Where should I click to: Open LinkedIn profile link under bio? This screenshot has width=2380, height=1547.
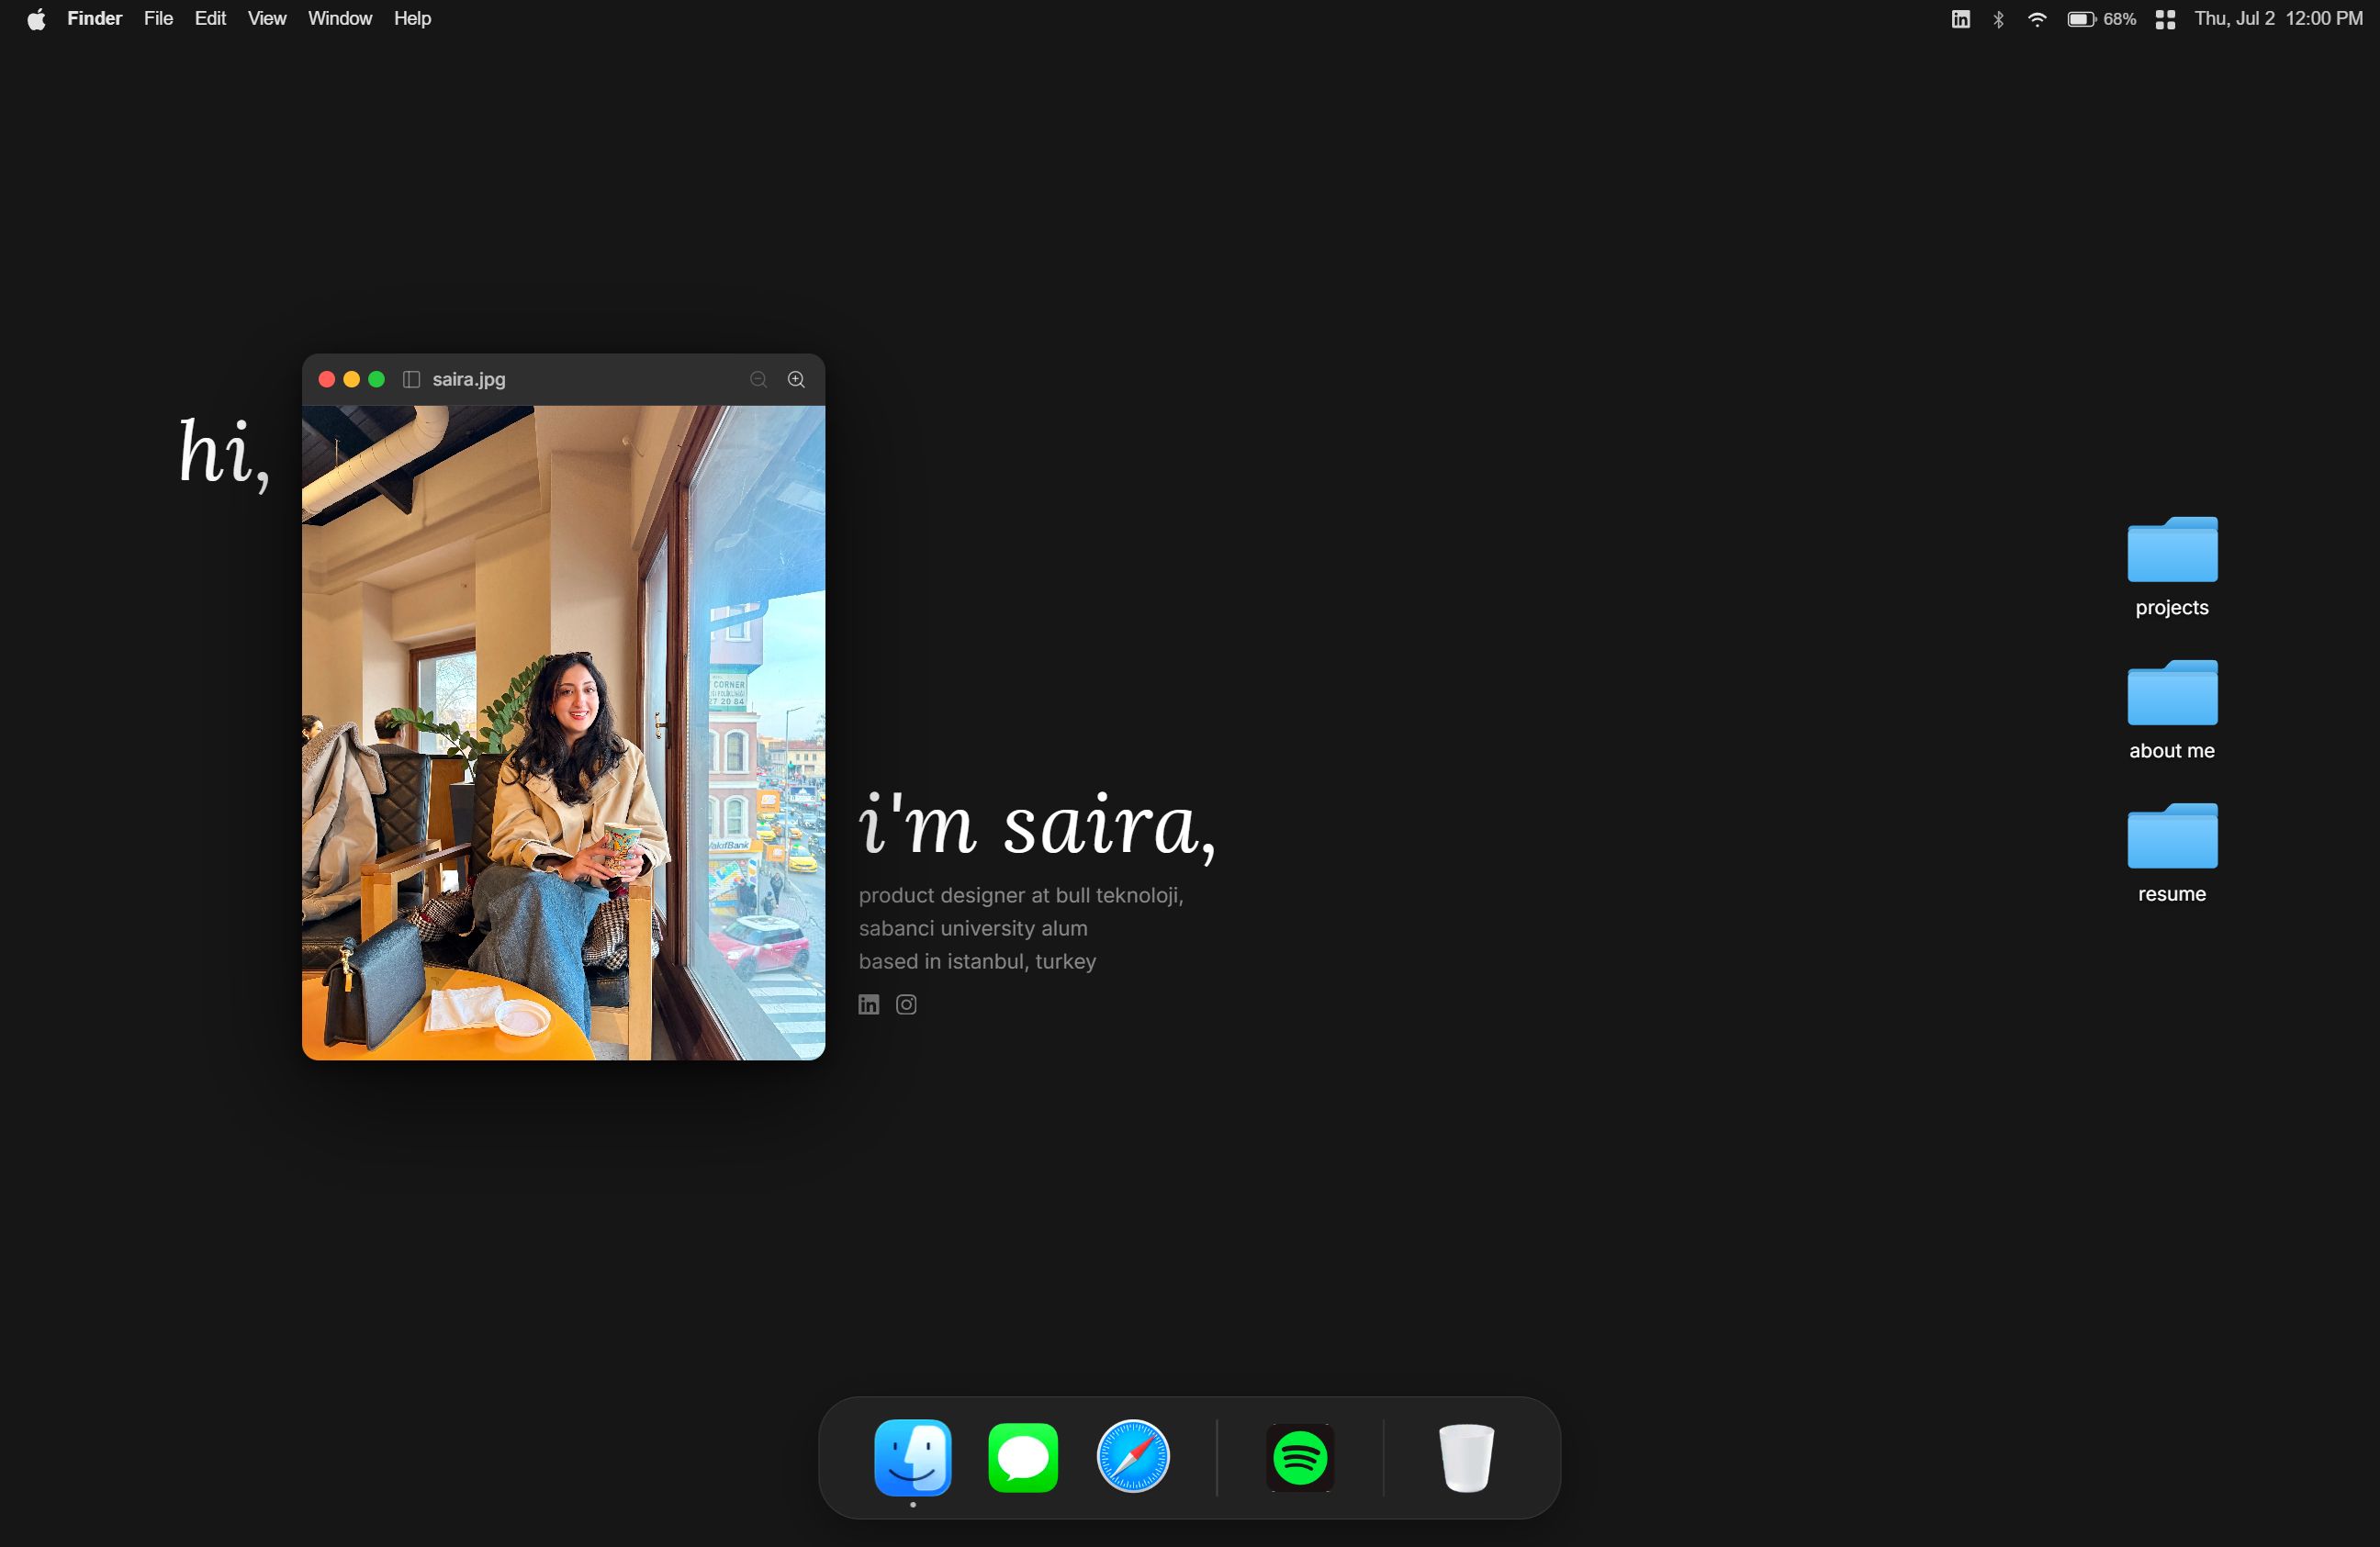[868, 1004]
